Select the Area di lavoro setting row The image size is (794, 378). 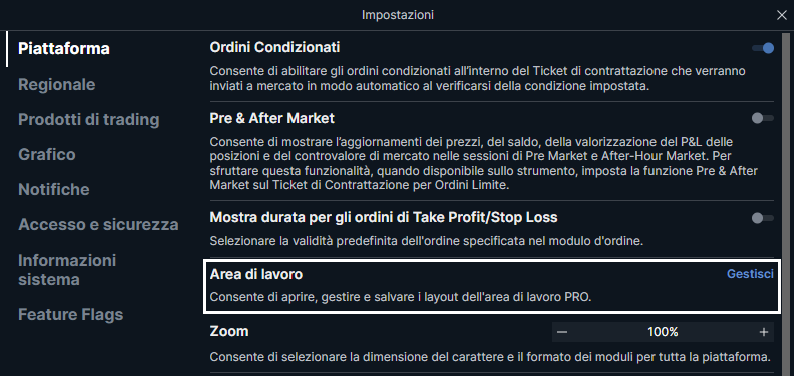(491, 286)
